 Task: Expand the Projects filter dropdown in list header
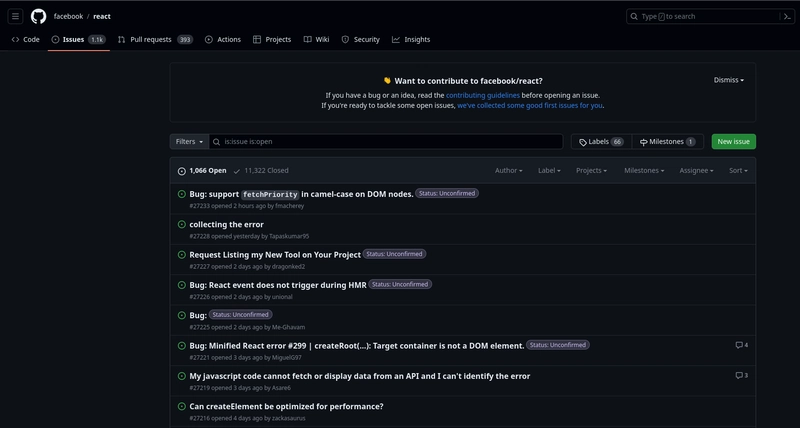click(591, 170)
